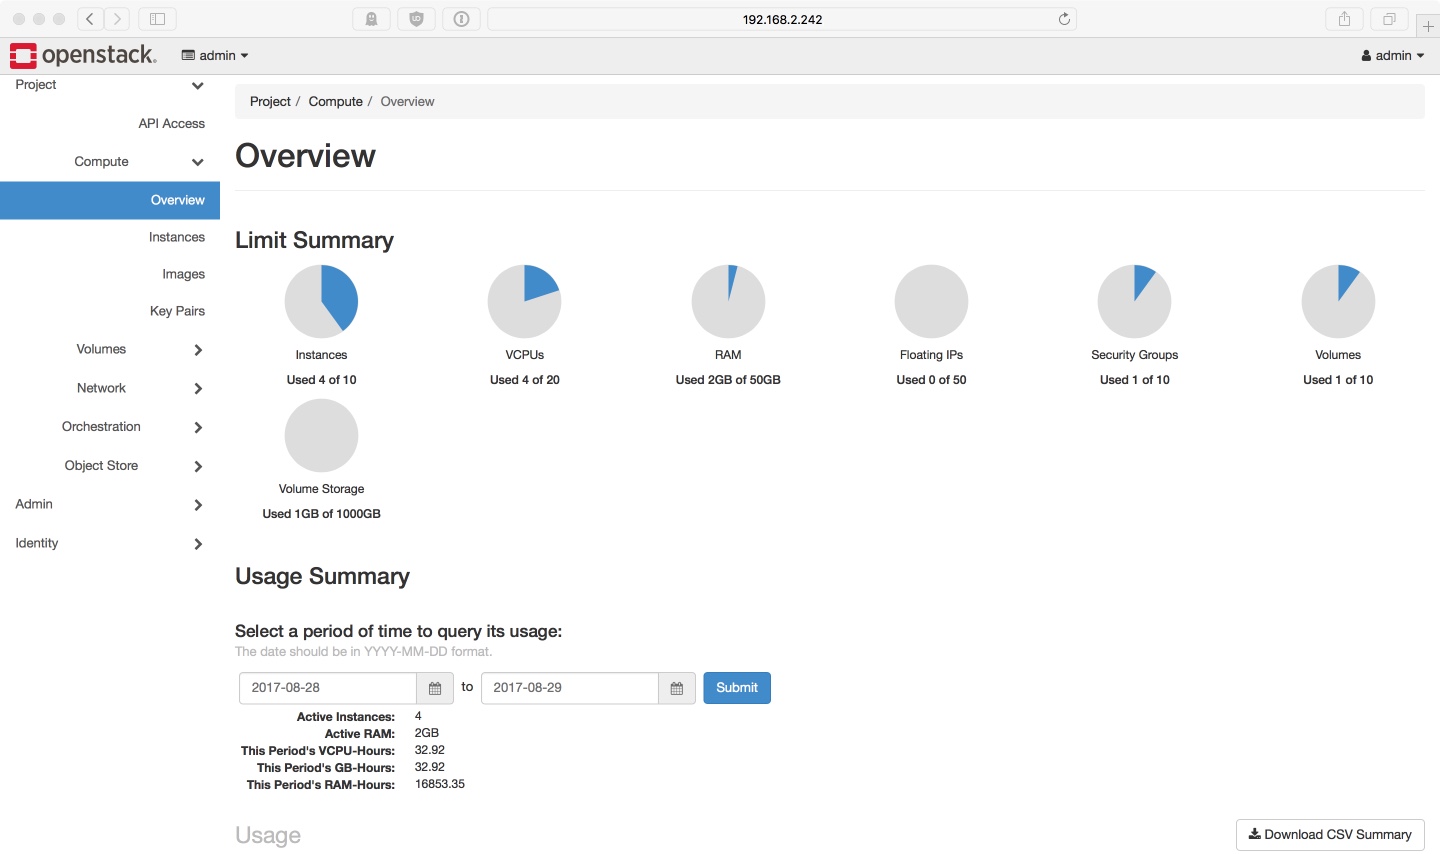Viewport: 1440px width, 854px height.
Task: Click the OpenStack logo
Action: (83, 55)
